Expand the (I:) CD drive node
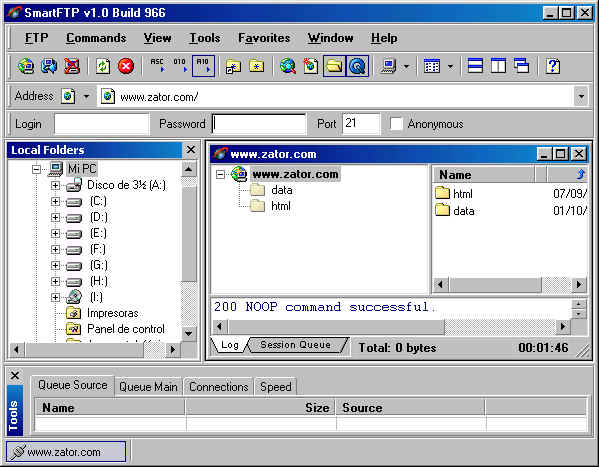 (55, 297)
